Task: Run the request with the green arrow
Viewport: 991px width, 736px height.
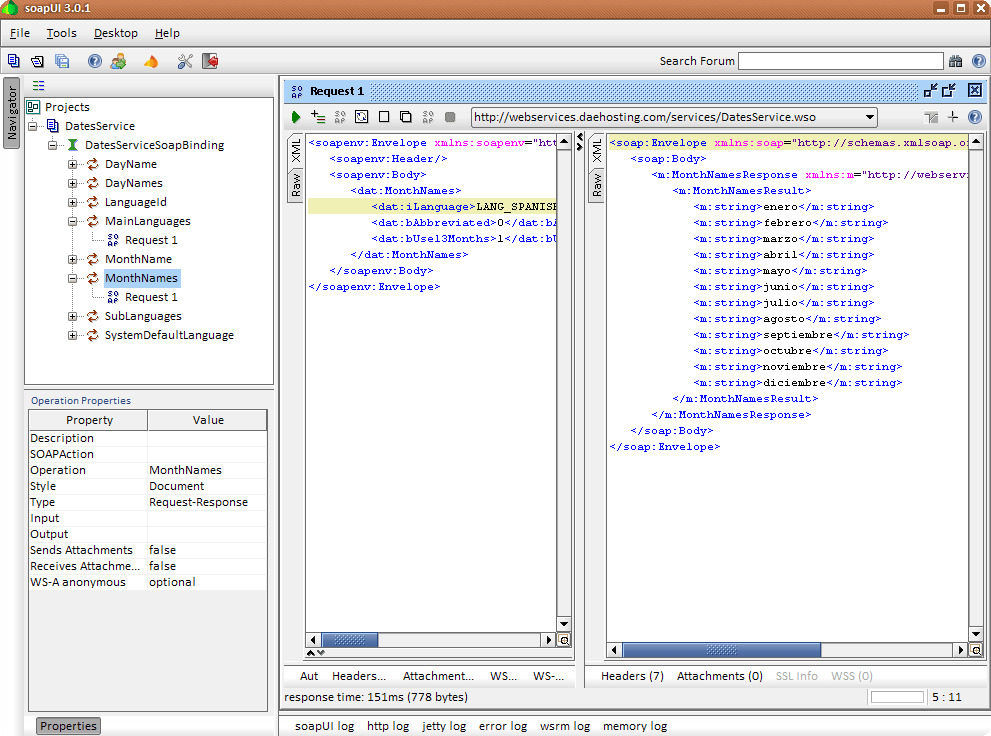Action: click(x=296, y=117)
